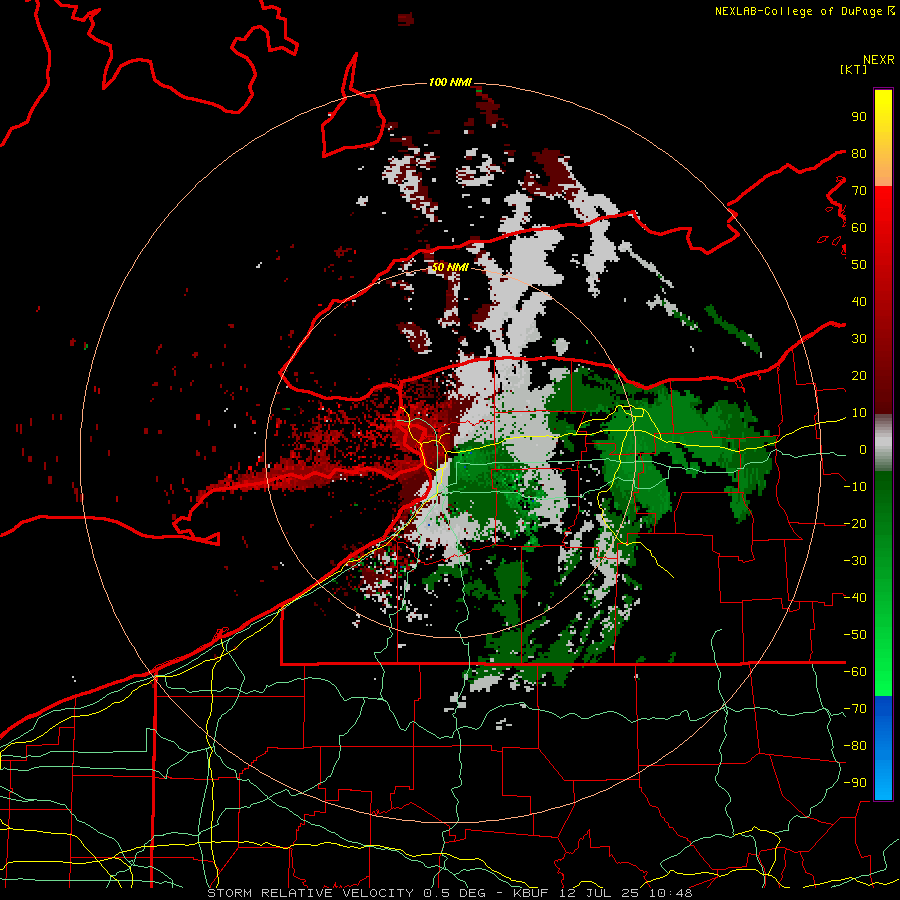Select the 50 NMI range ring label
This screenshot has height=900, width=900.
450,267
